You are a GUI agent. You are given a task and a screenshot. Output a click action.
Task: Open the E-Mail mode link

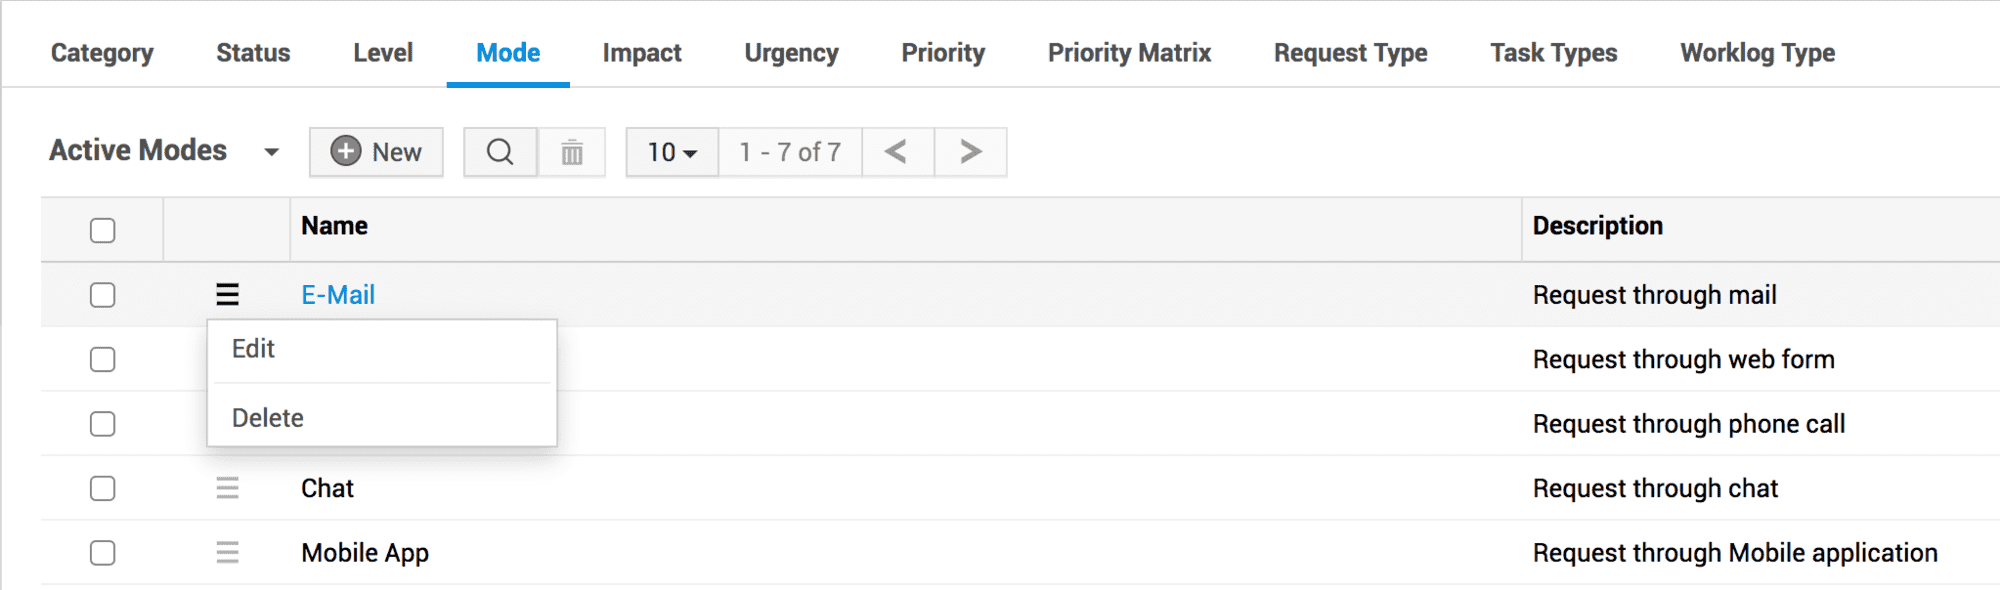pos(338,295)
